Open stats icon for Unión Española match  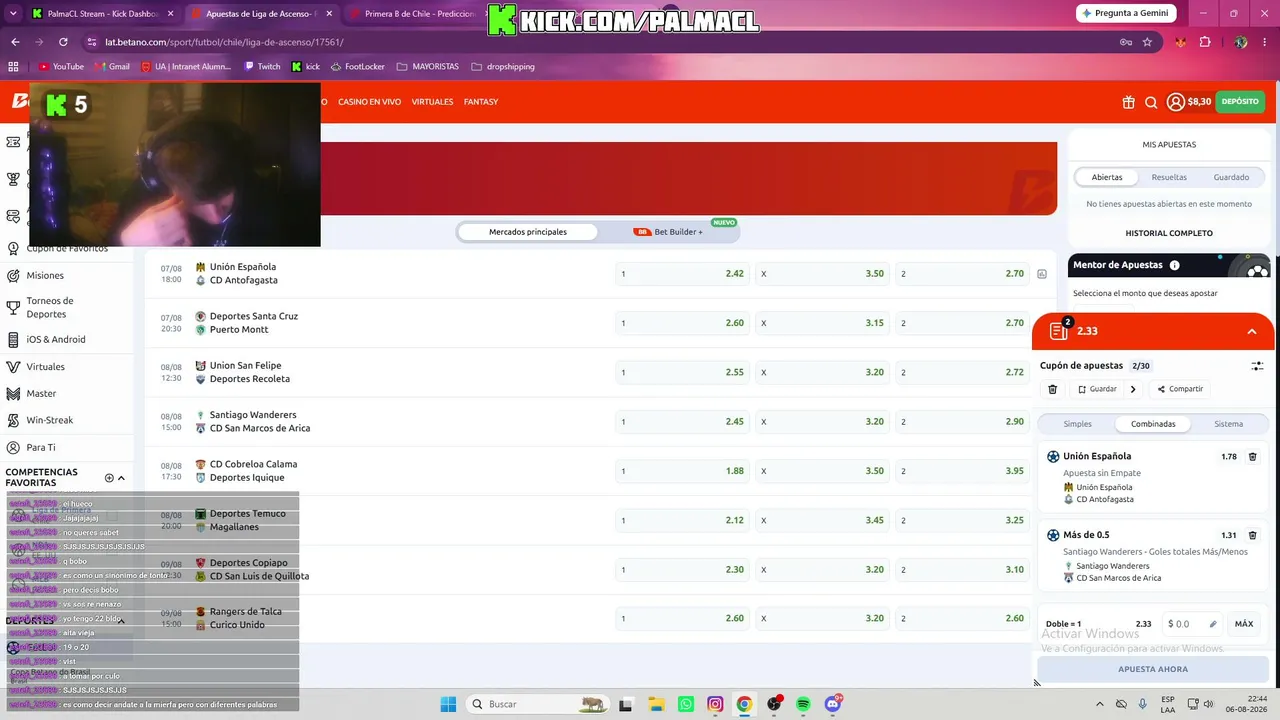click(1042, 274)
